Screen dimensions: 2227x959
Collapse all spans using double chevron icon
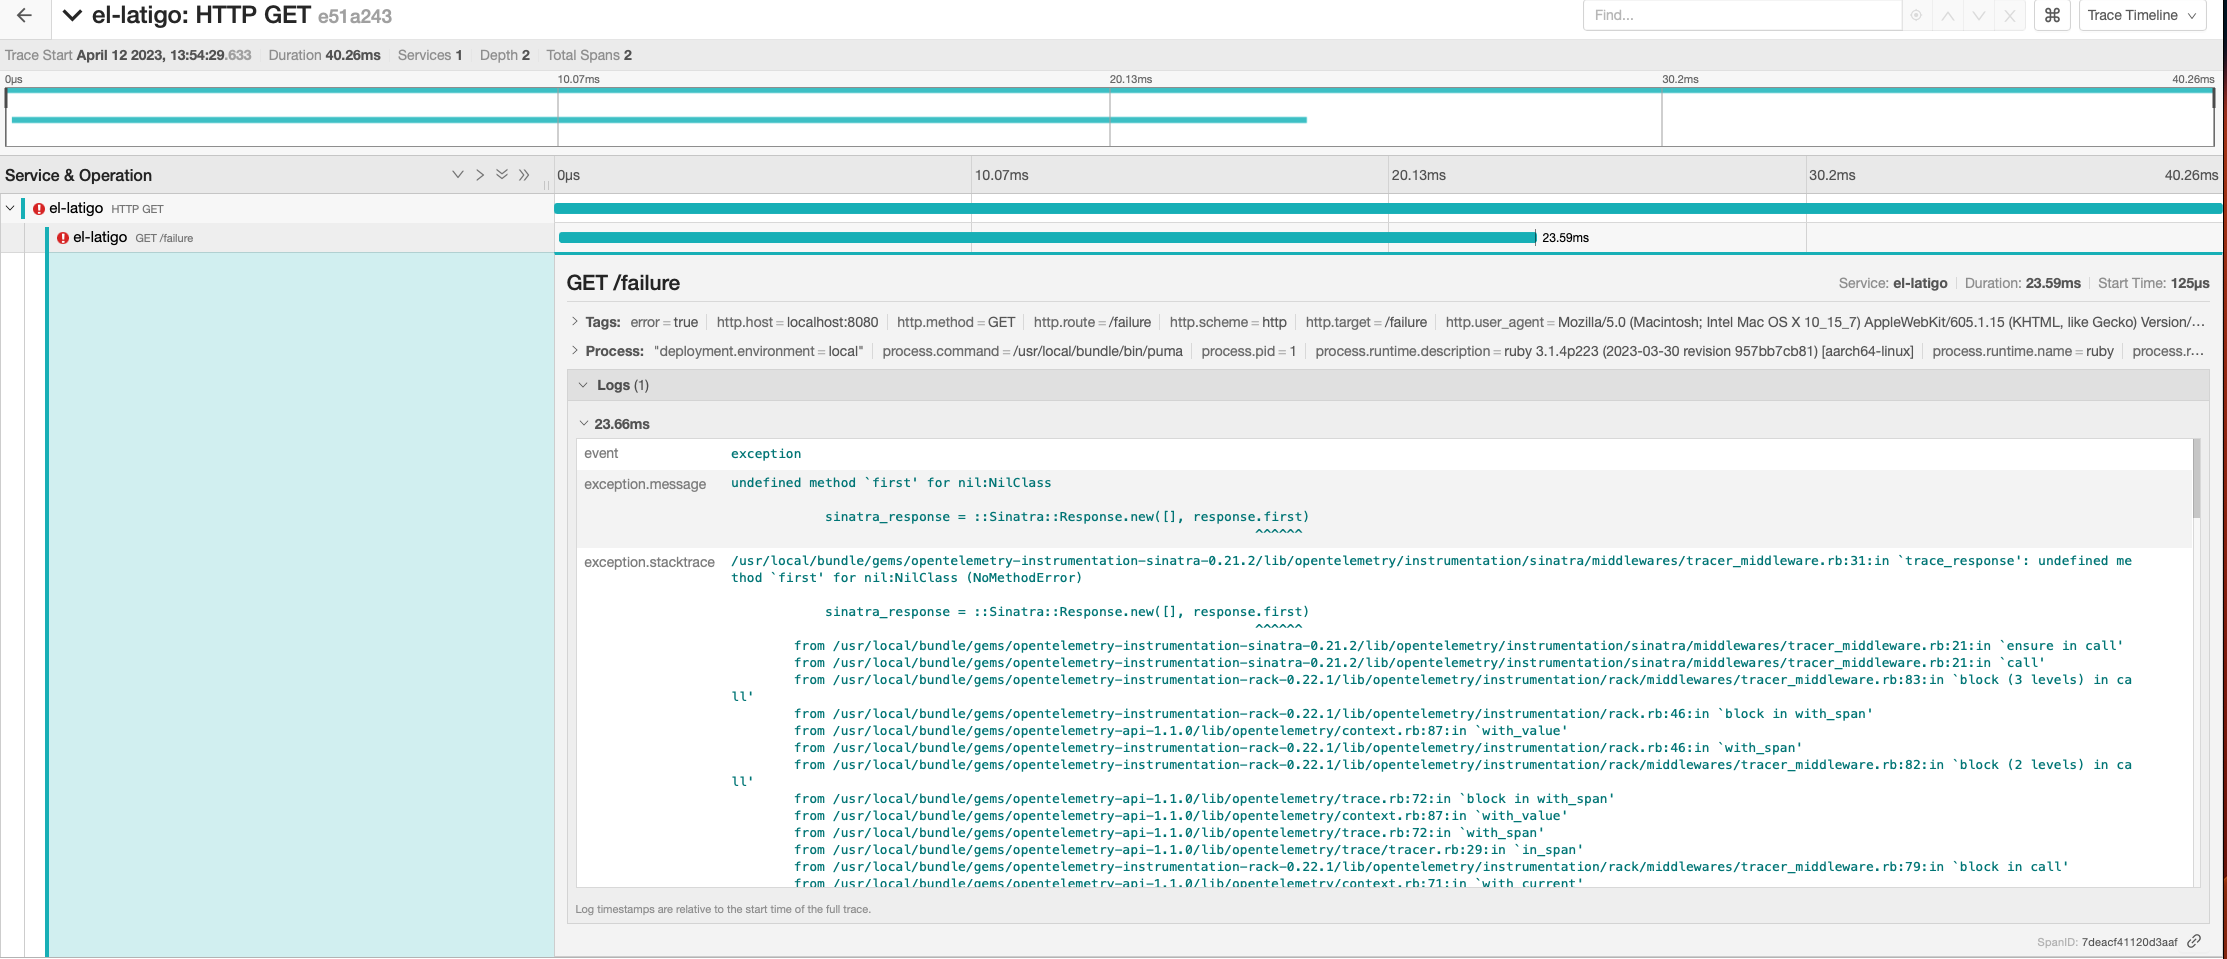point(502,175)
